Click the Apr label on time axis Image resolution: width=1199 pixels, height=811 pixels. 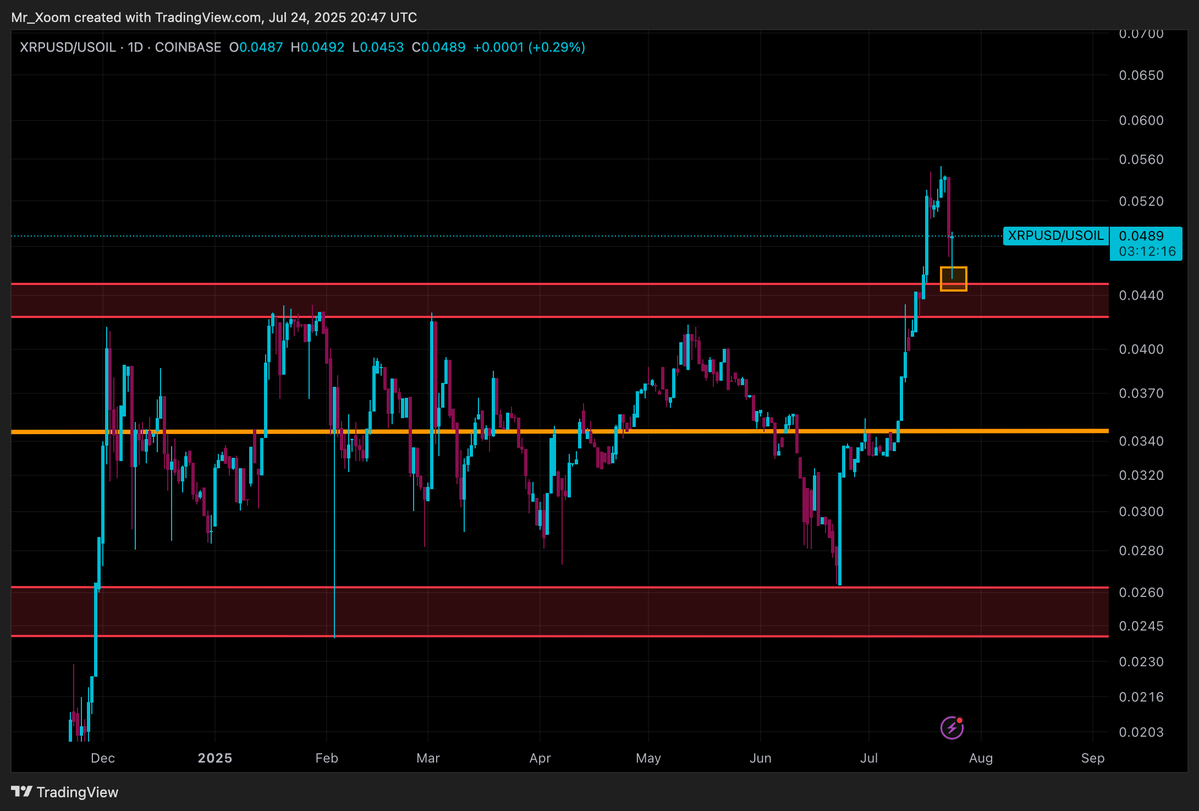540,758
